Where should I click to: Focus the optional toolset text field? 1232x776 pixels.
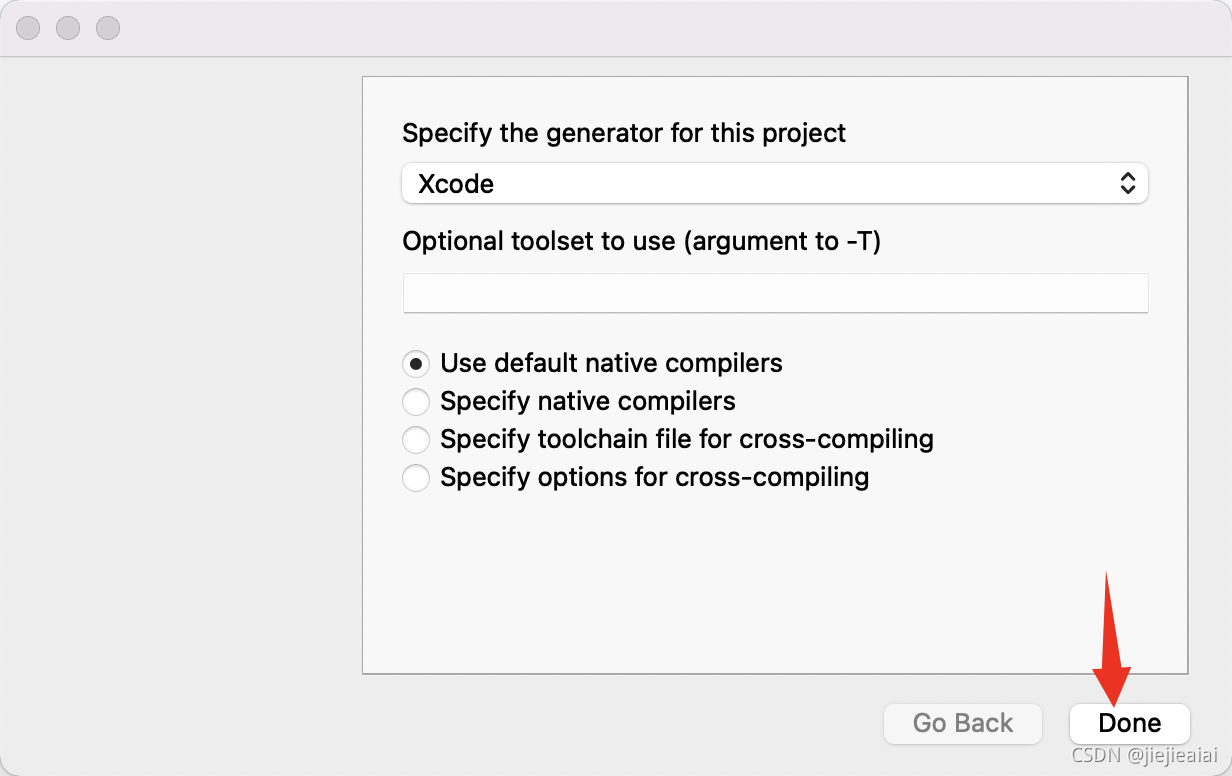775,293
